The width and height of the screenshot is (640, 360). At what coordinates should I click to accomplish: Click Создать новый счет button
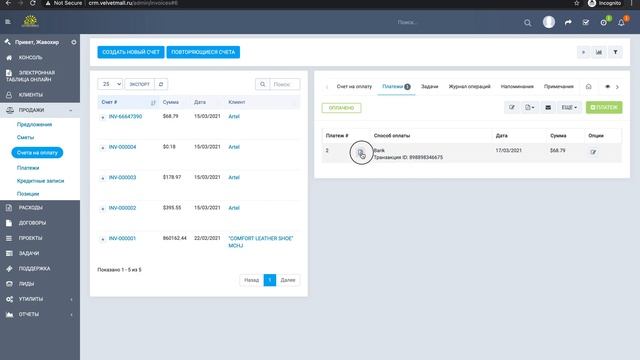(x=131, y=52)
